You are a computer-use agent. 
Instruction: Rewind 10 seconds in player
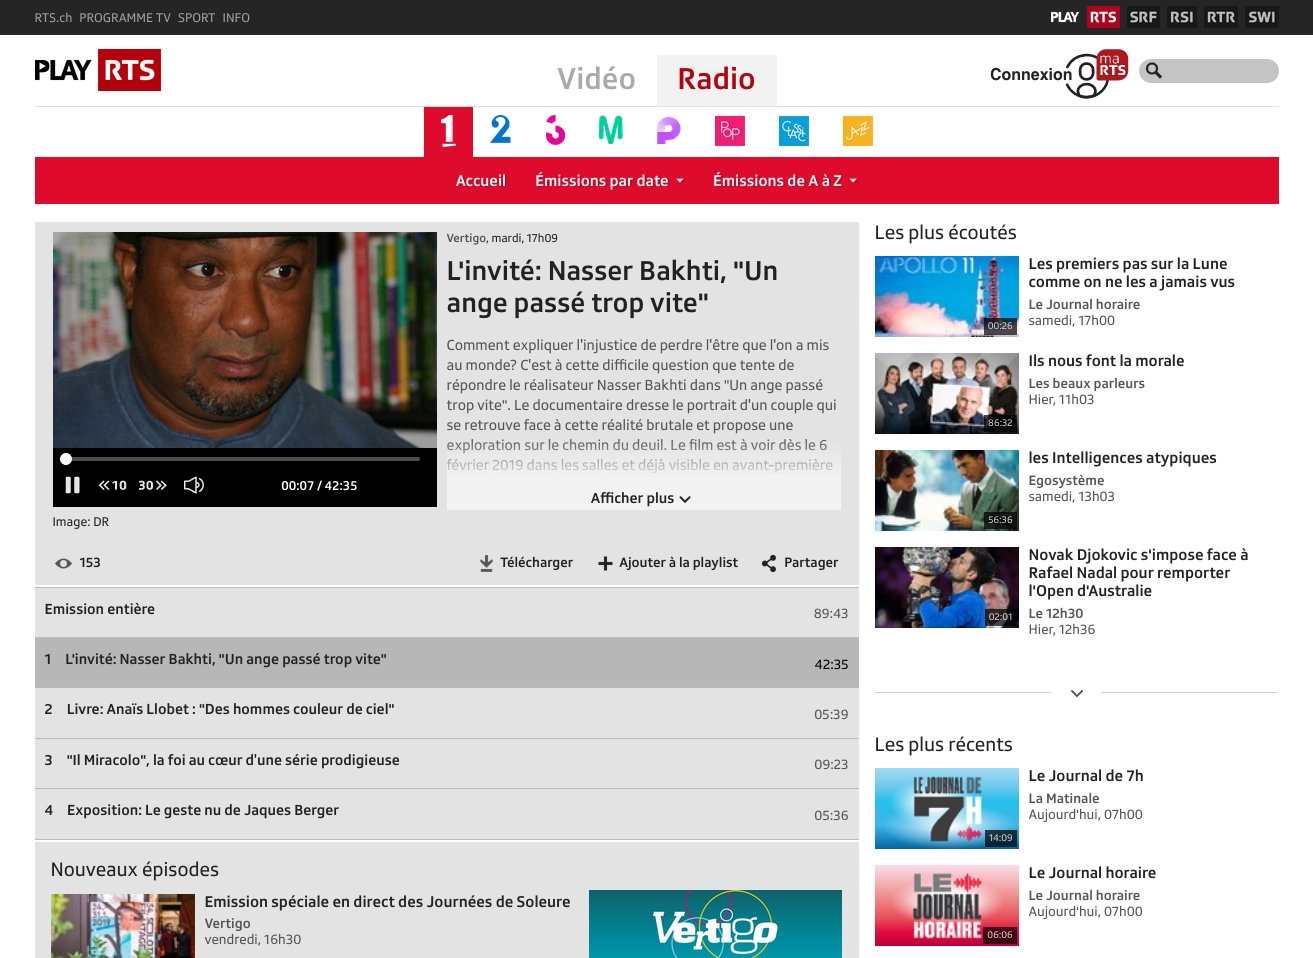112,485
